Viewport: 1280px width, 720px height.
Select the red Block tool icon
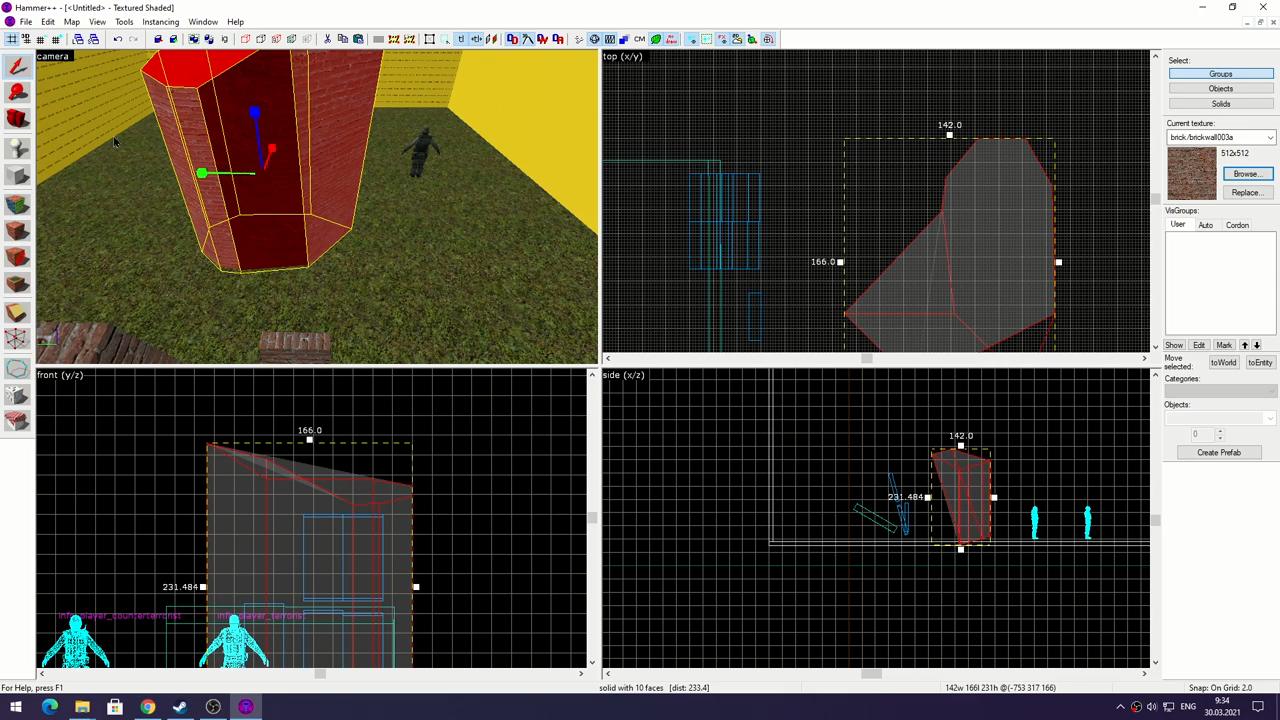17,120
